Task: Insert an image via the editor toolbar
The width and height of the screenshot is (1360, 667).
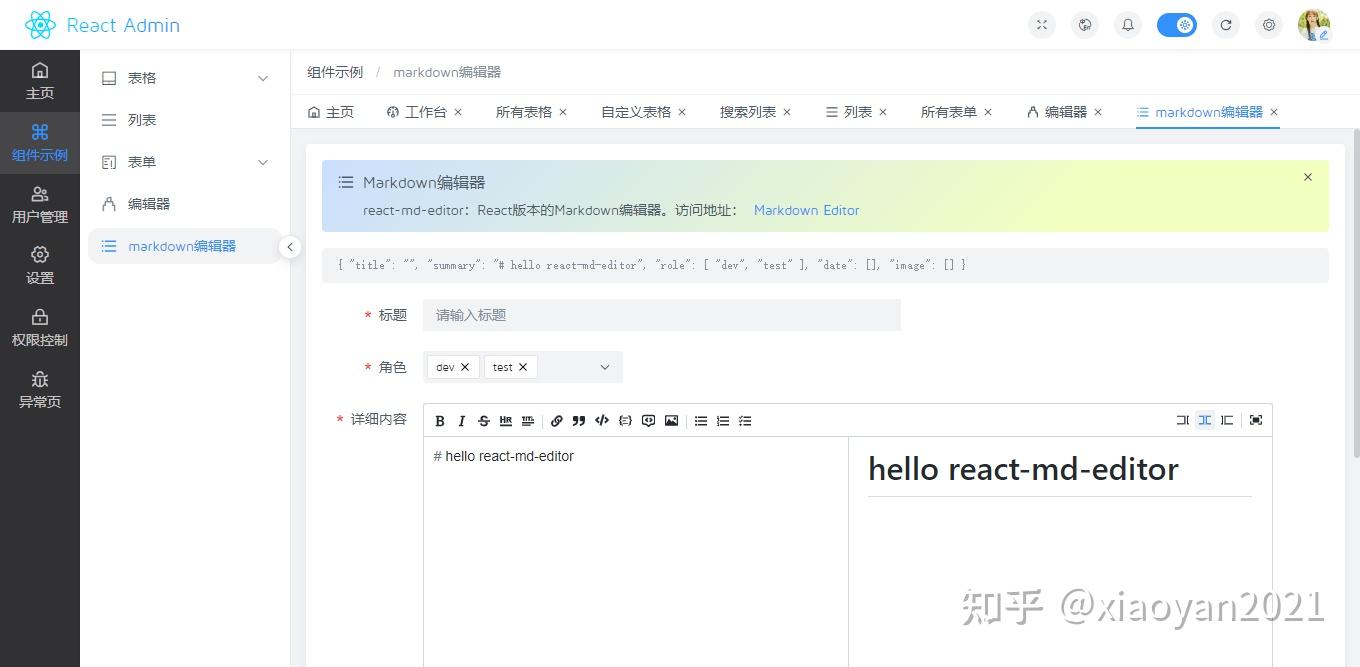Action: [x=673, y=420]
